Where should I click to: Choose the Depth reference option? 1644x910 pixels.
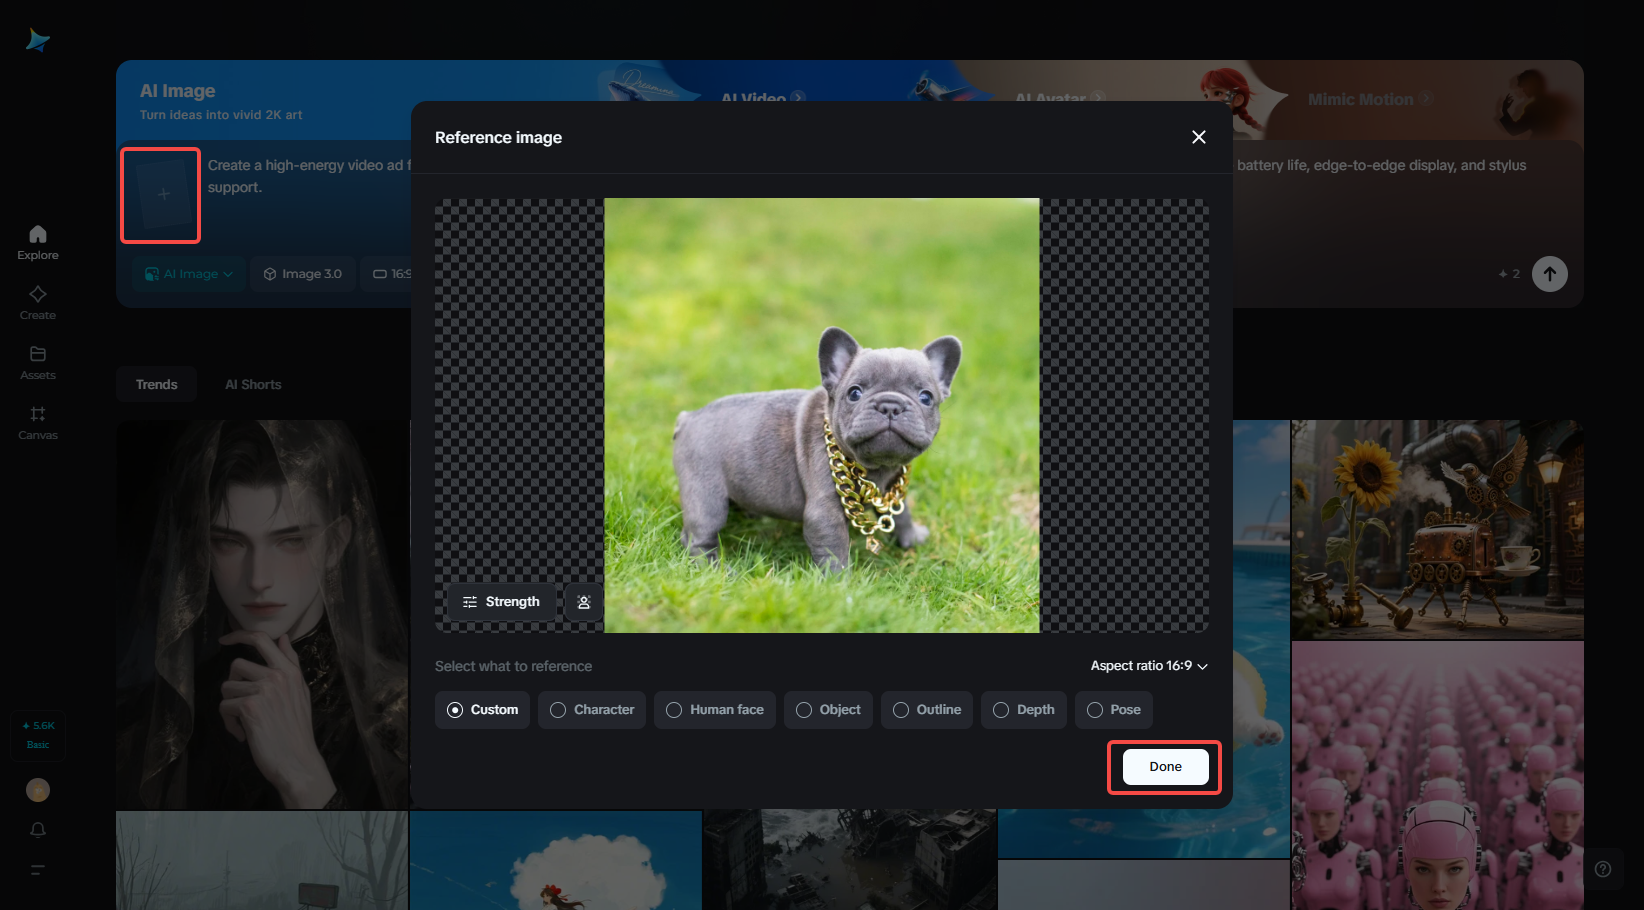coord(1023,709)
